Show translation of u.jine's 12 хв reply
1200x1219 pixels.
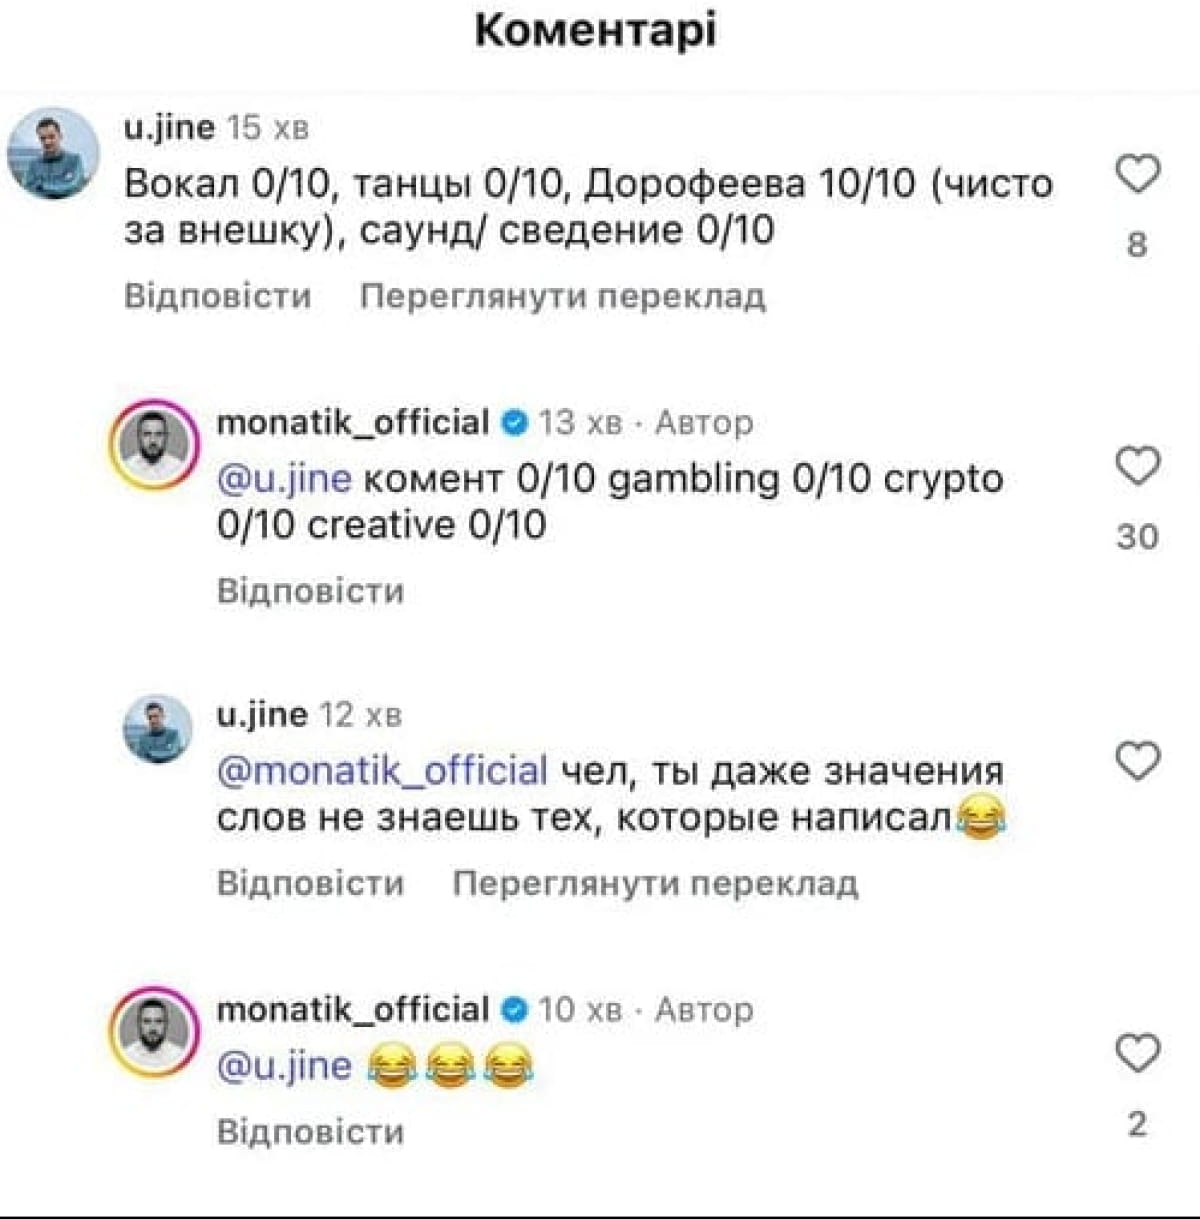point(655,883)
